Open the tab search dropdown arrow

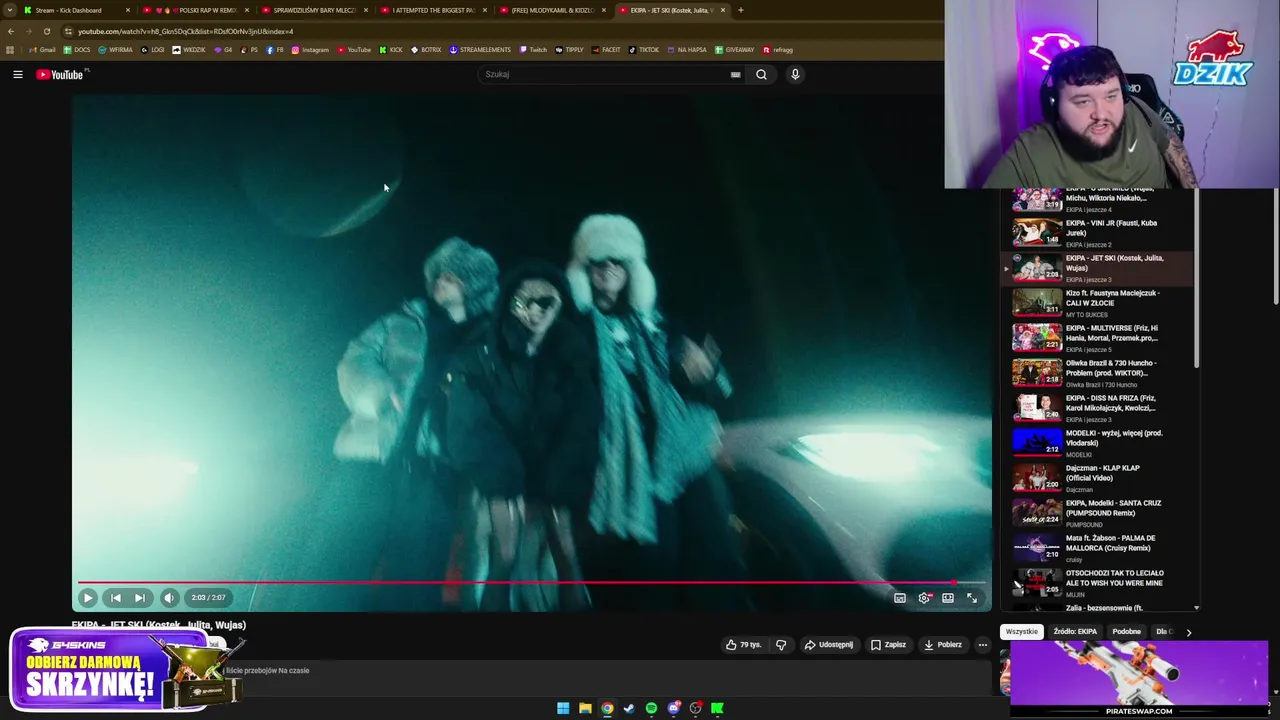coord(9,10)
